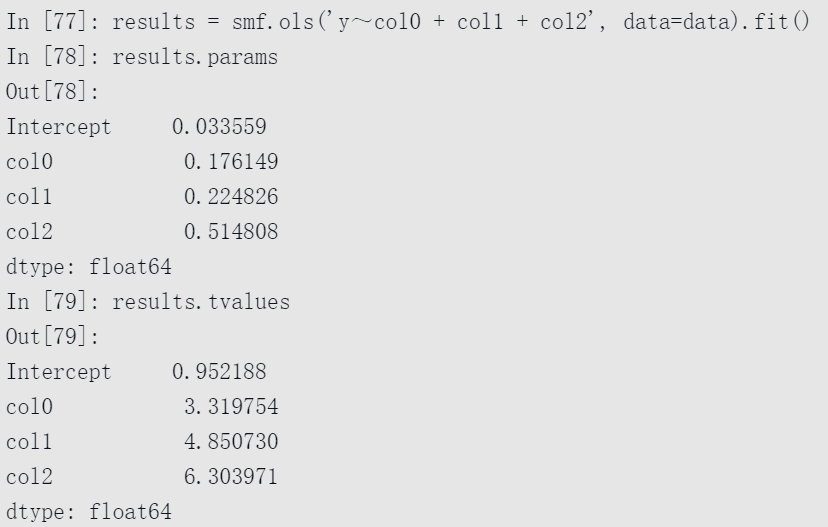Click the results.tvalues command text

point(201,302)
